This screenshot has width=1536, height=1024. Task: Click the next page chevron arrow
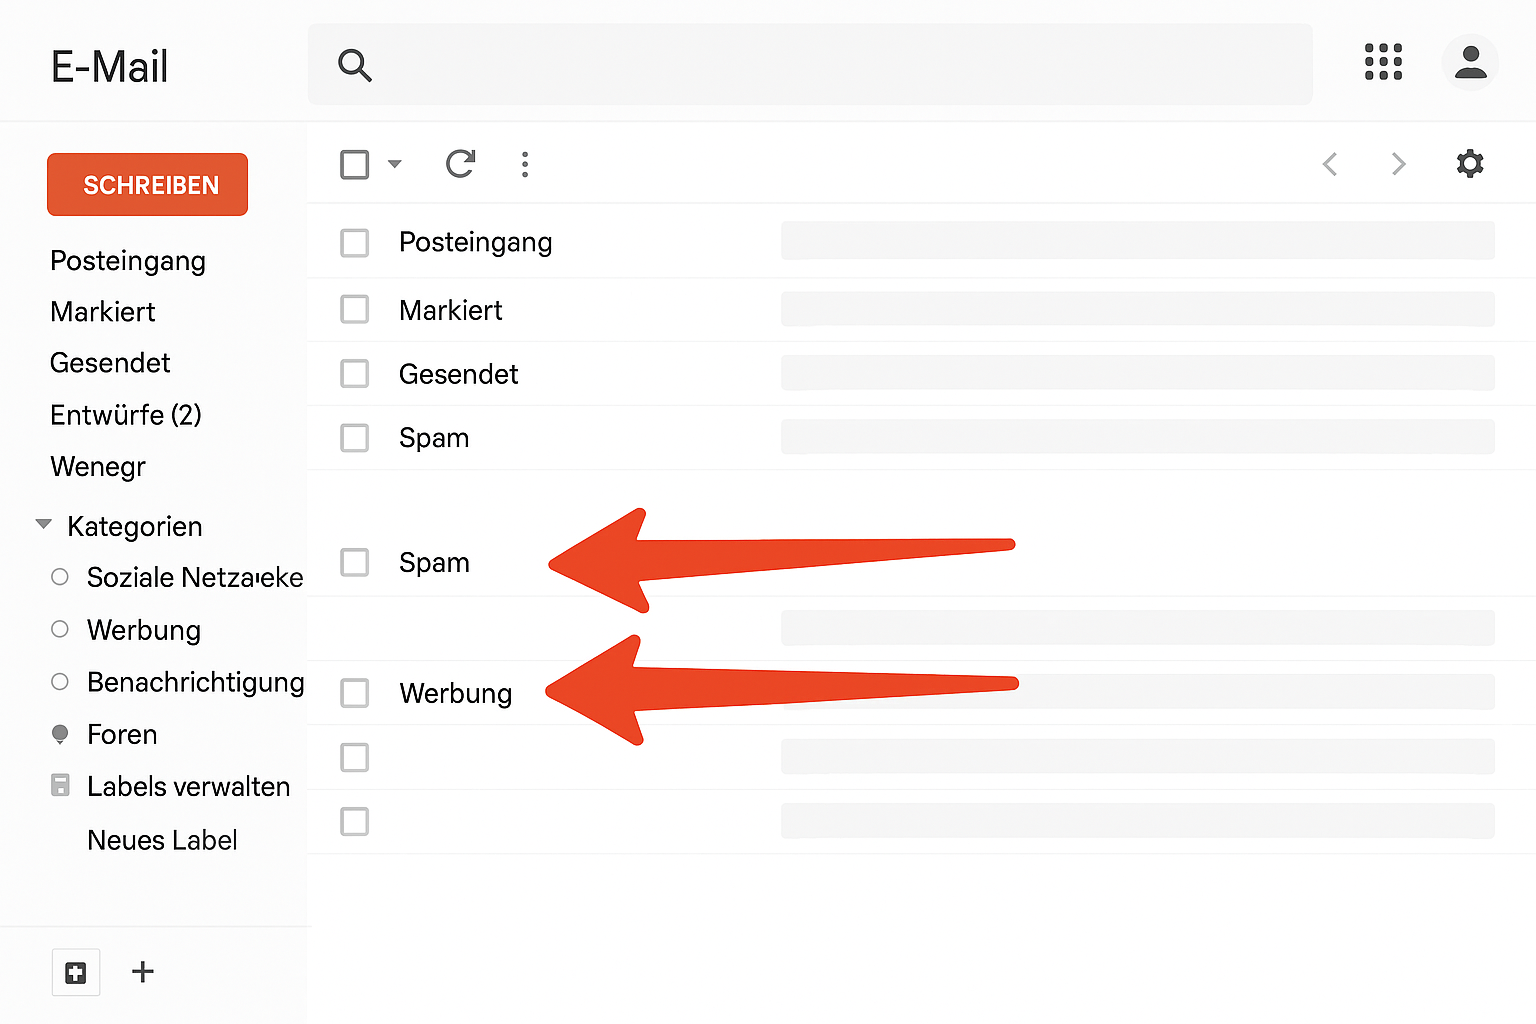1397,164
